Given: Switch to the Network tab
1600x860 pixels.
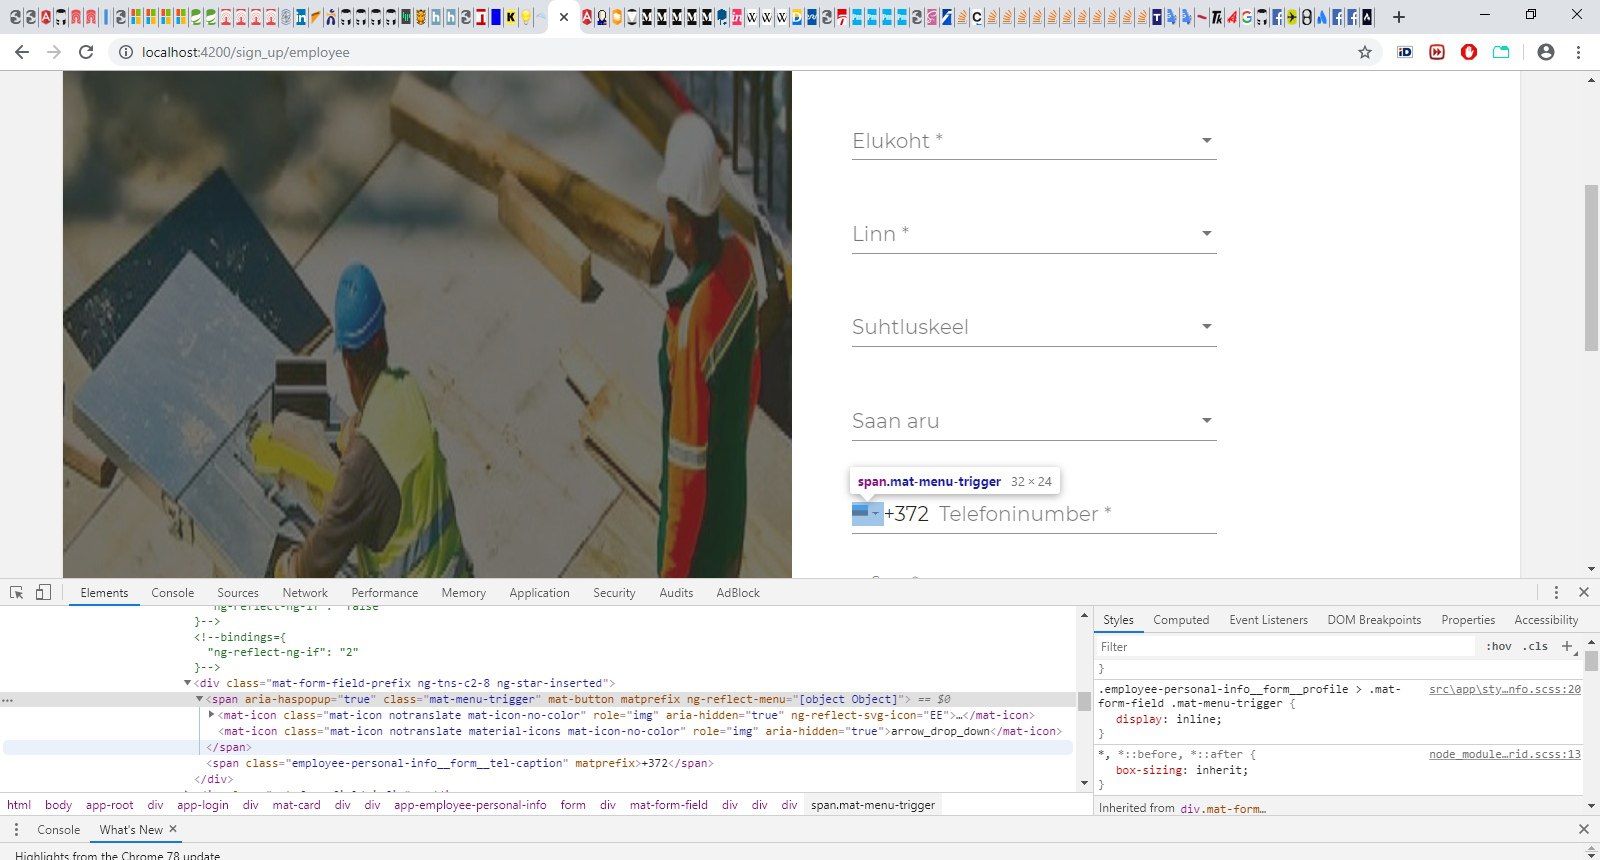Looking at the screenshot, I should coord(305,593).
